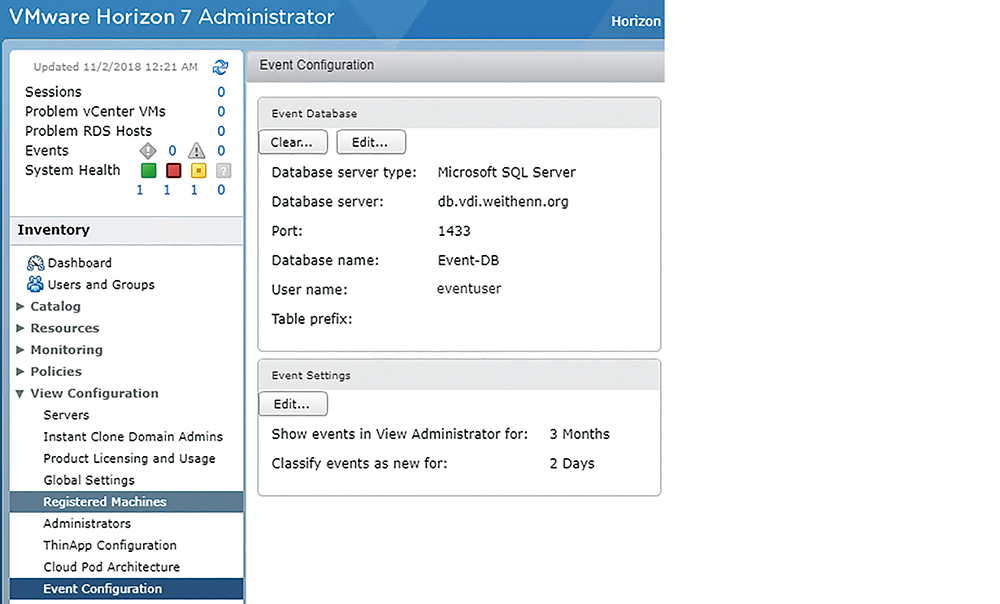Viewport: 1000px width, 604px height.
Task: Click the yellow System Health indicator
Action: (x=199, y=170)
